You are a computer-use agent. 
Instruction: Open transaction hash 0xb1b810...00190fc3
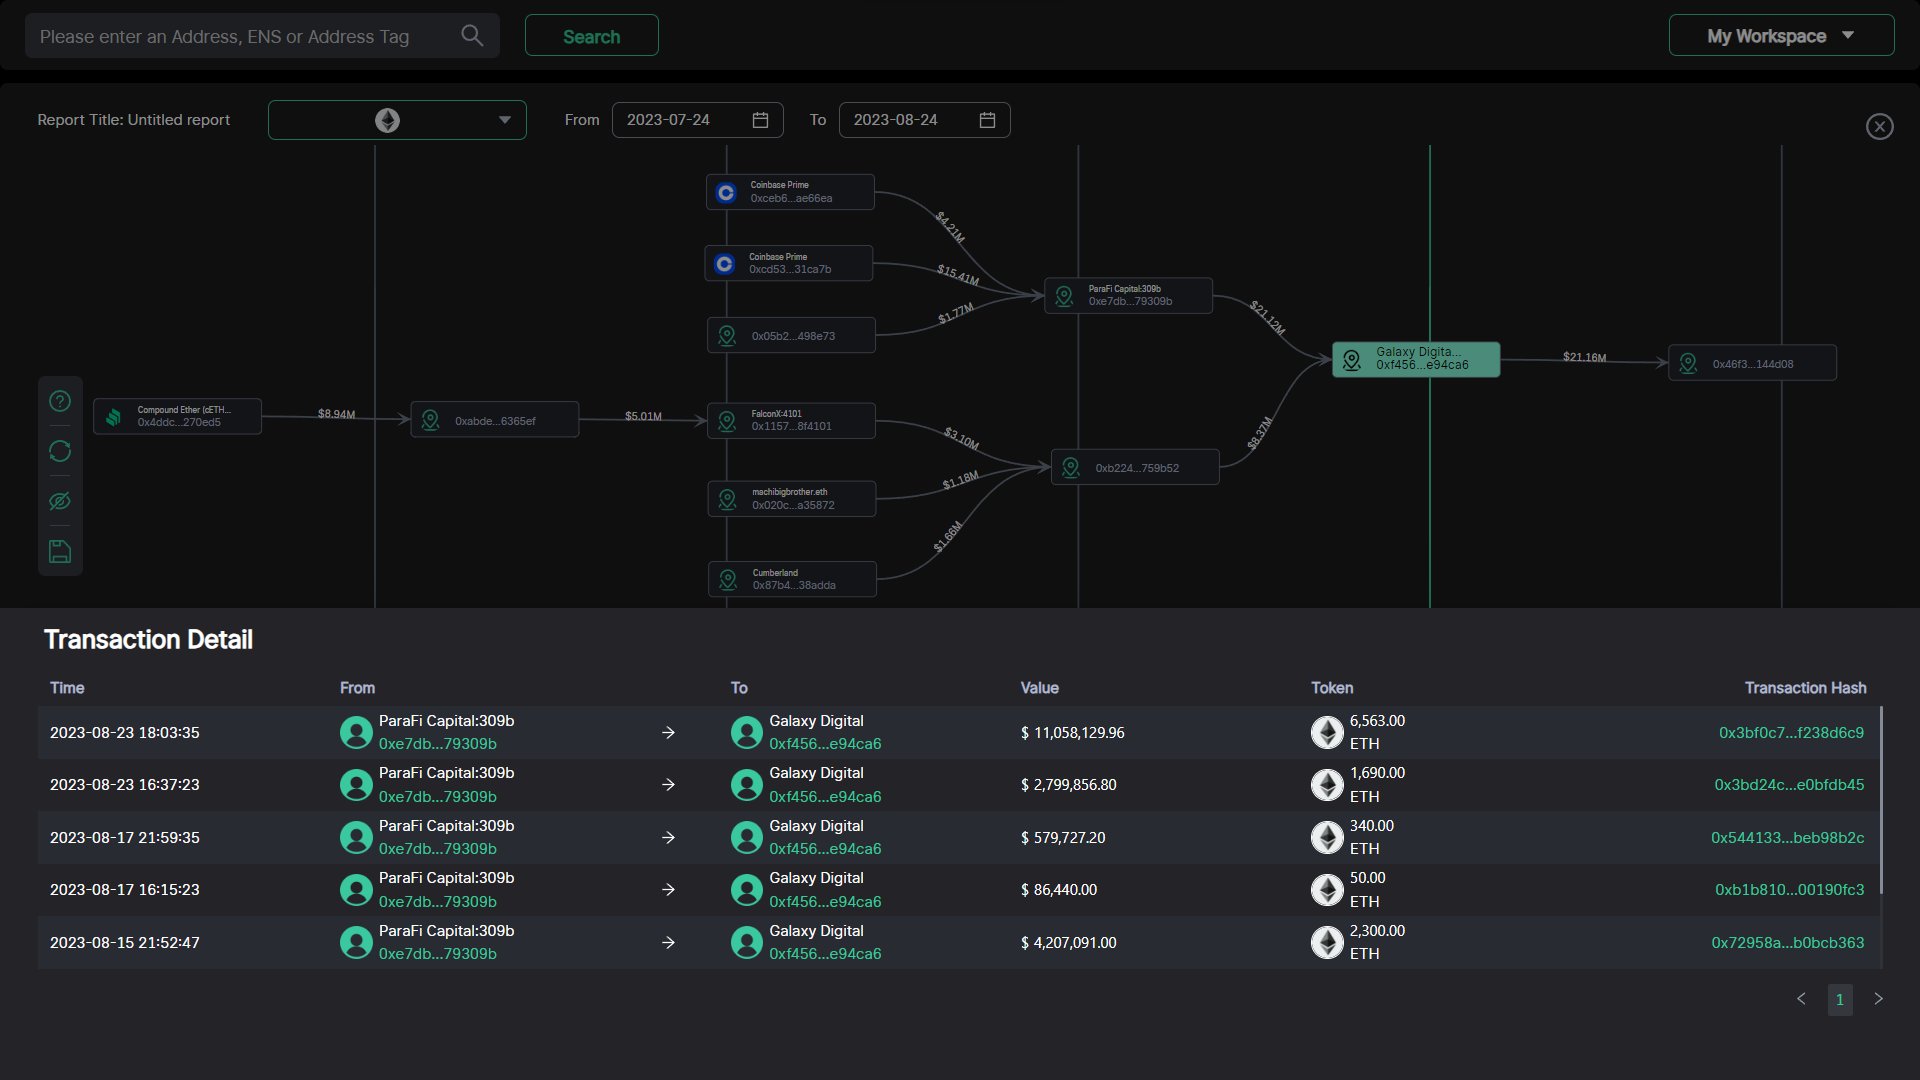click(1789, 890)
